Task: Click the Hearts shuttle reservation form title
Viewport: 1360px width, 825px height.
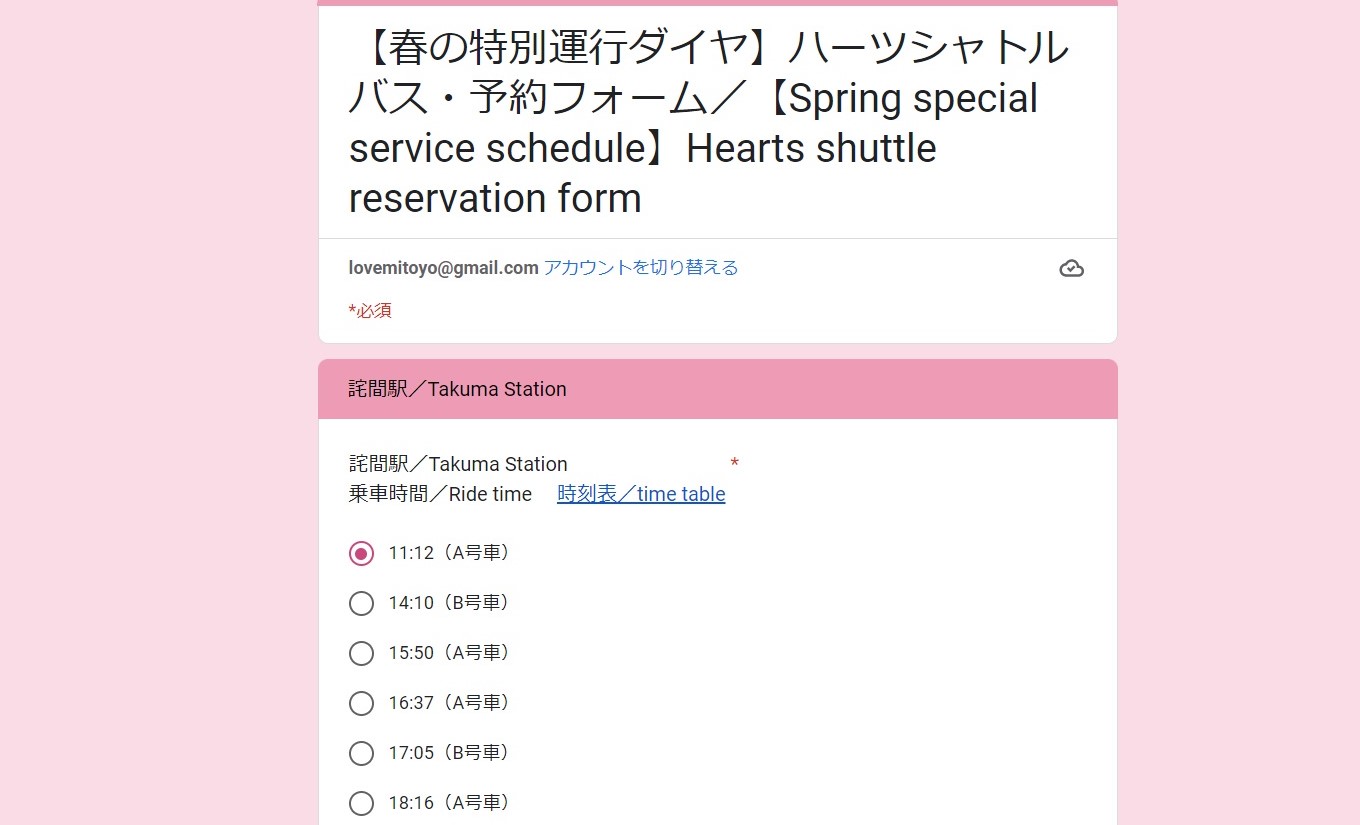Action: [710, 123]
